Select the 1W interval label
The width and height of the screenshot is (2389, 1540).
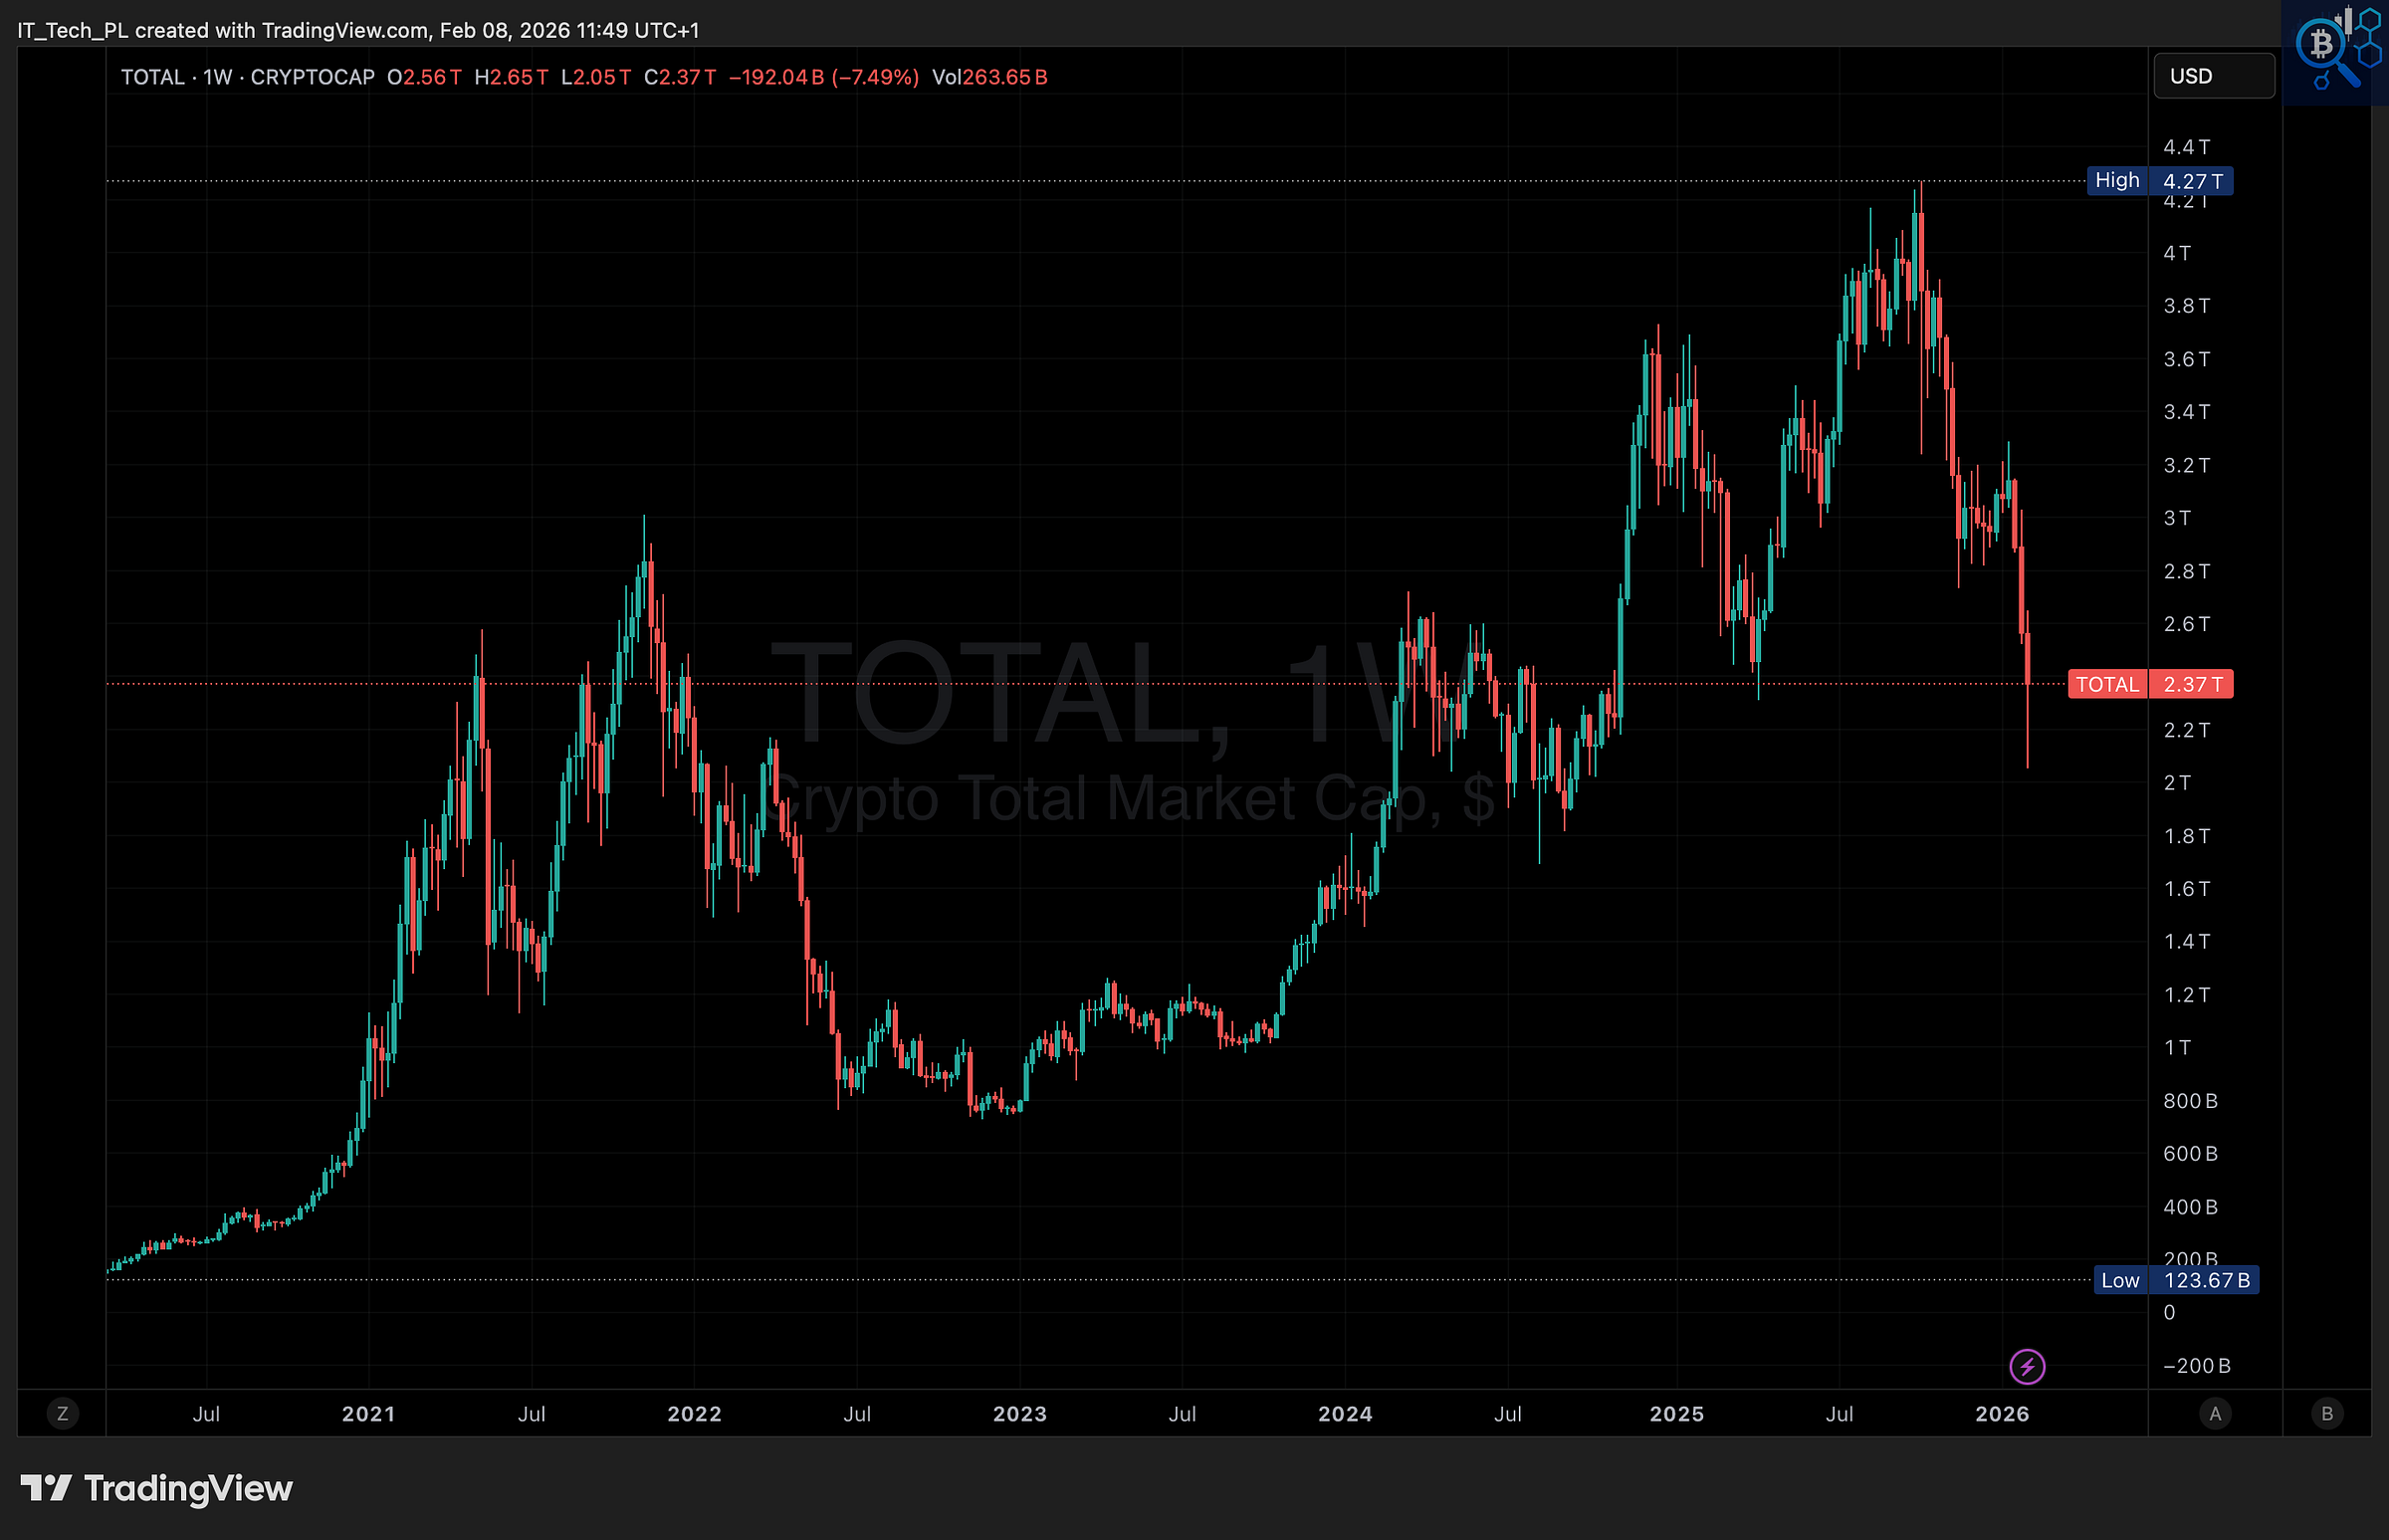click(217, 77)
